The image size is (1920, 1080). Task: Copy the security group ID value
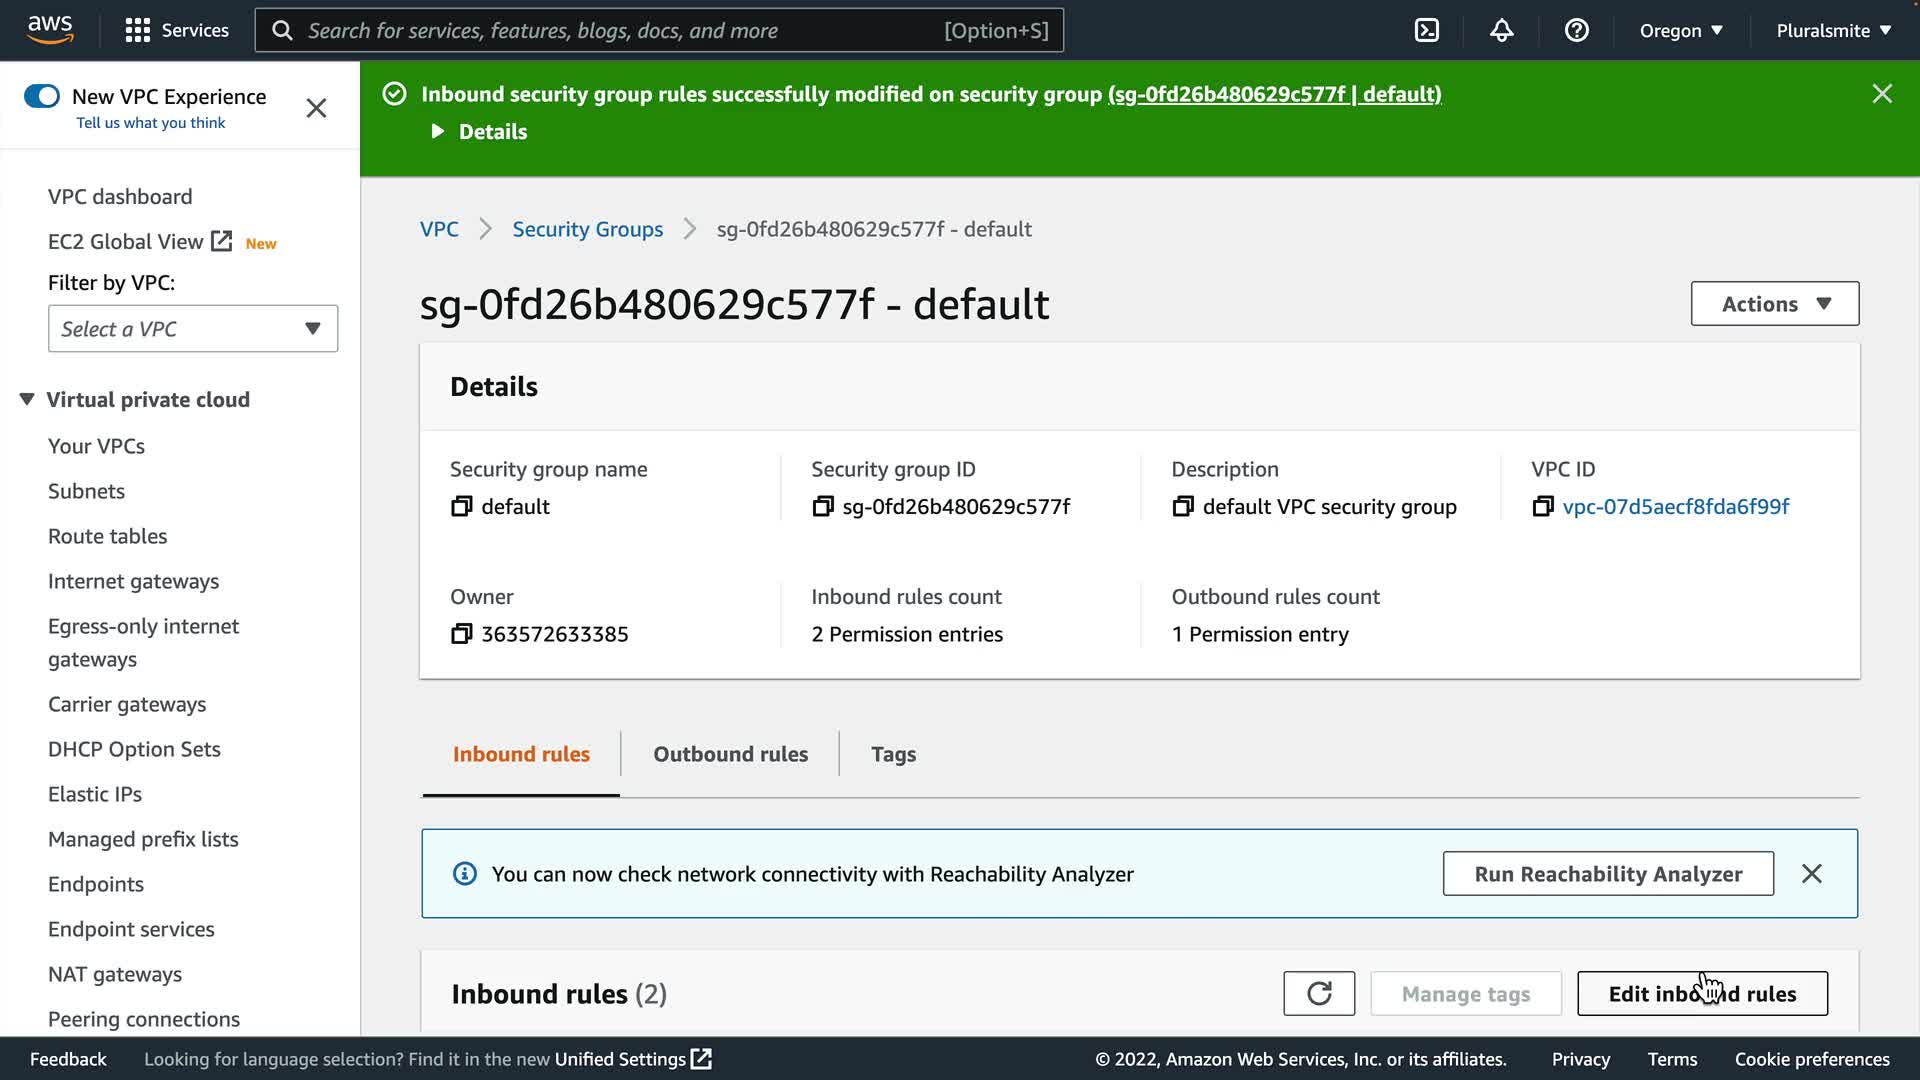[x=822, y=507]
